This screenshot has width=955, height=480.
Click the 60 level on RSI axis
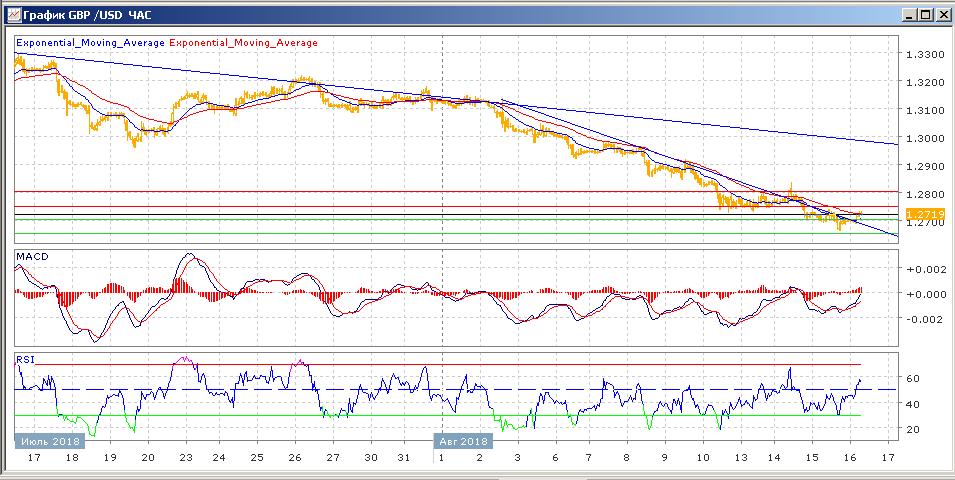tap(912, 379)
